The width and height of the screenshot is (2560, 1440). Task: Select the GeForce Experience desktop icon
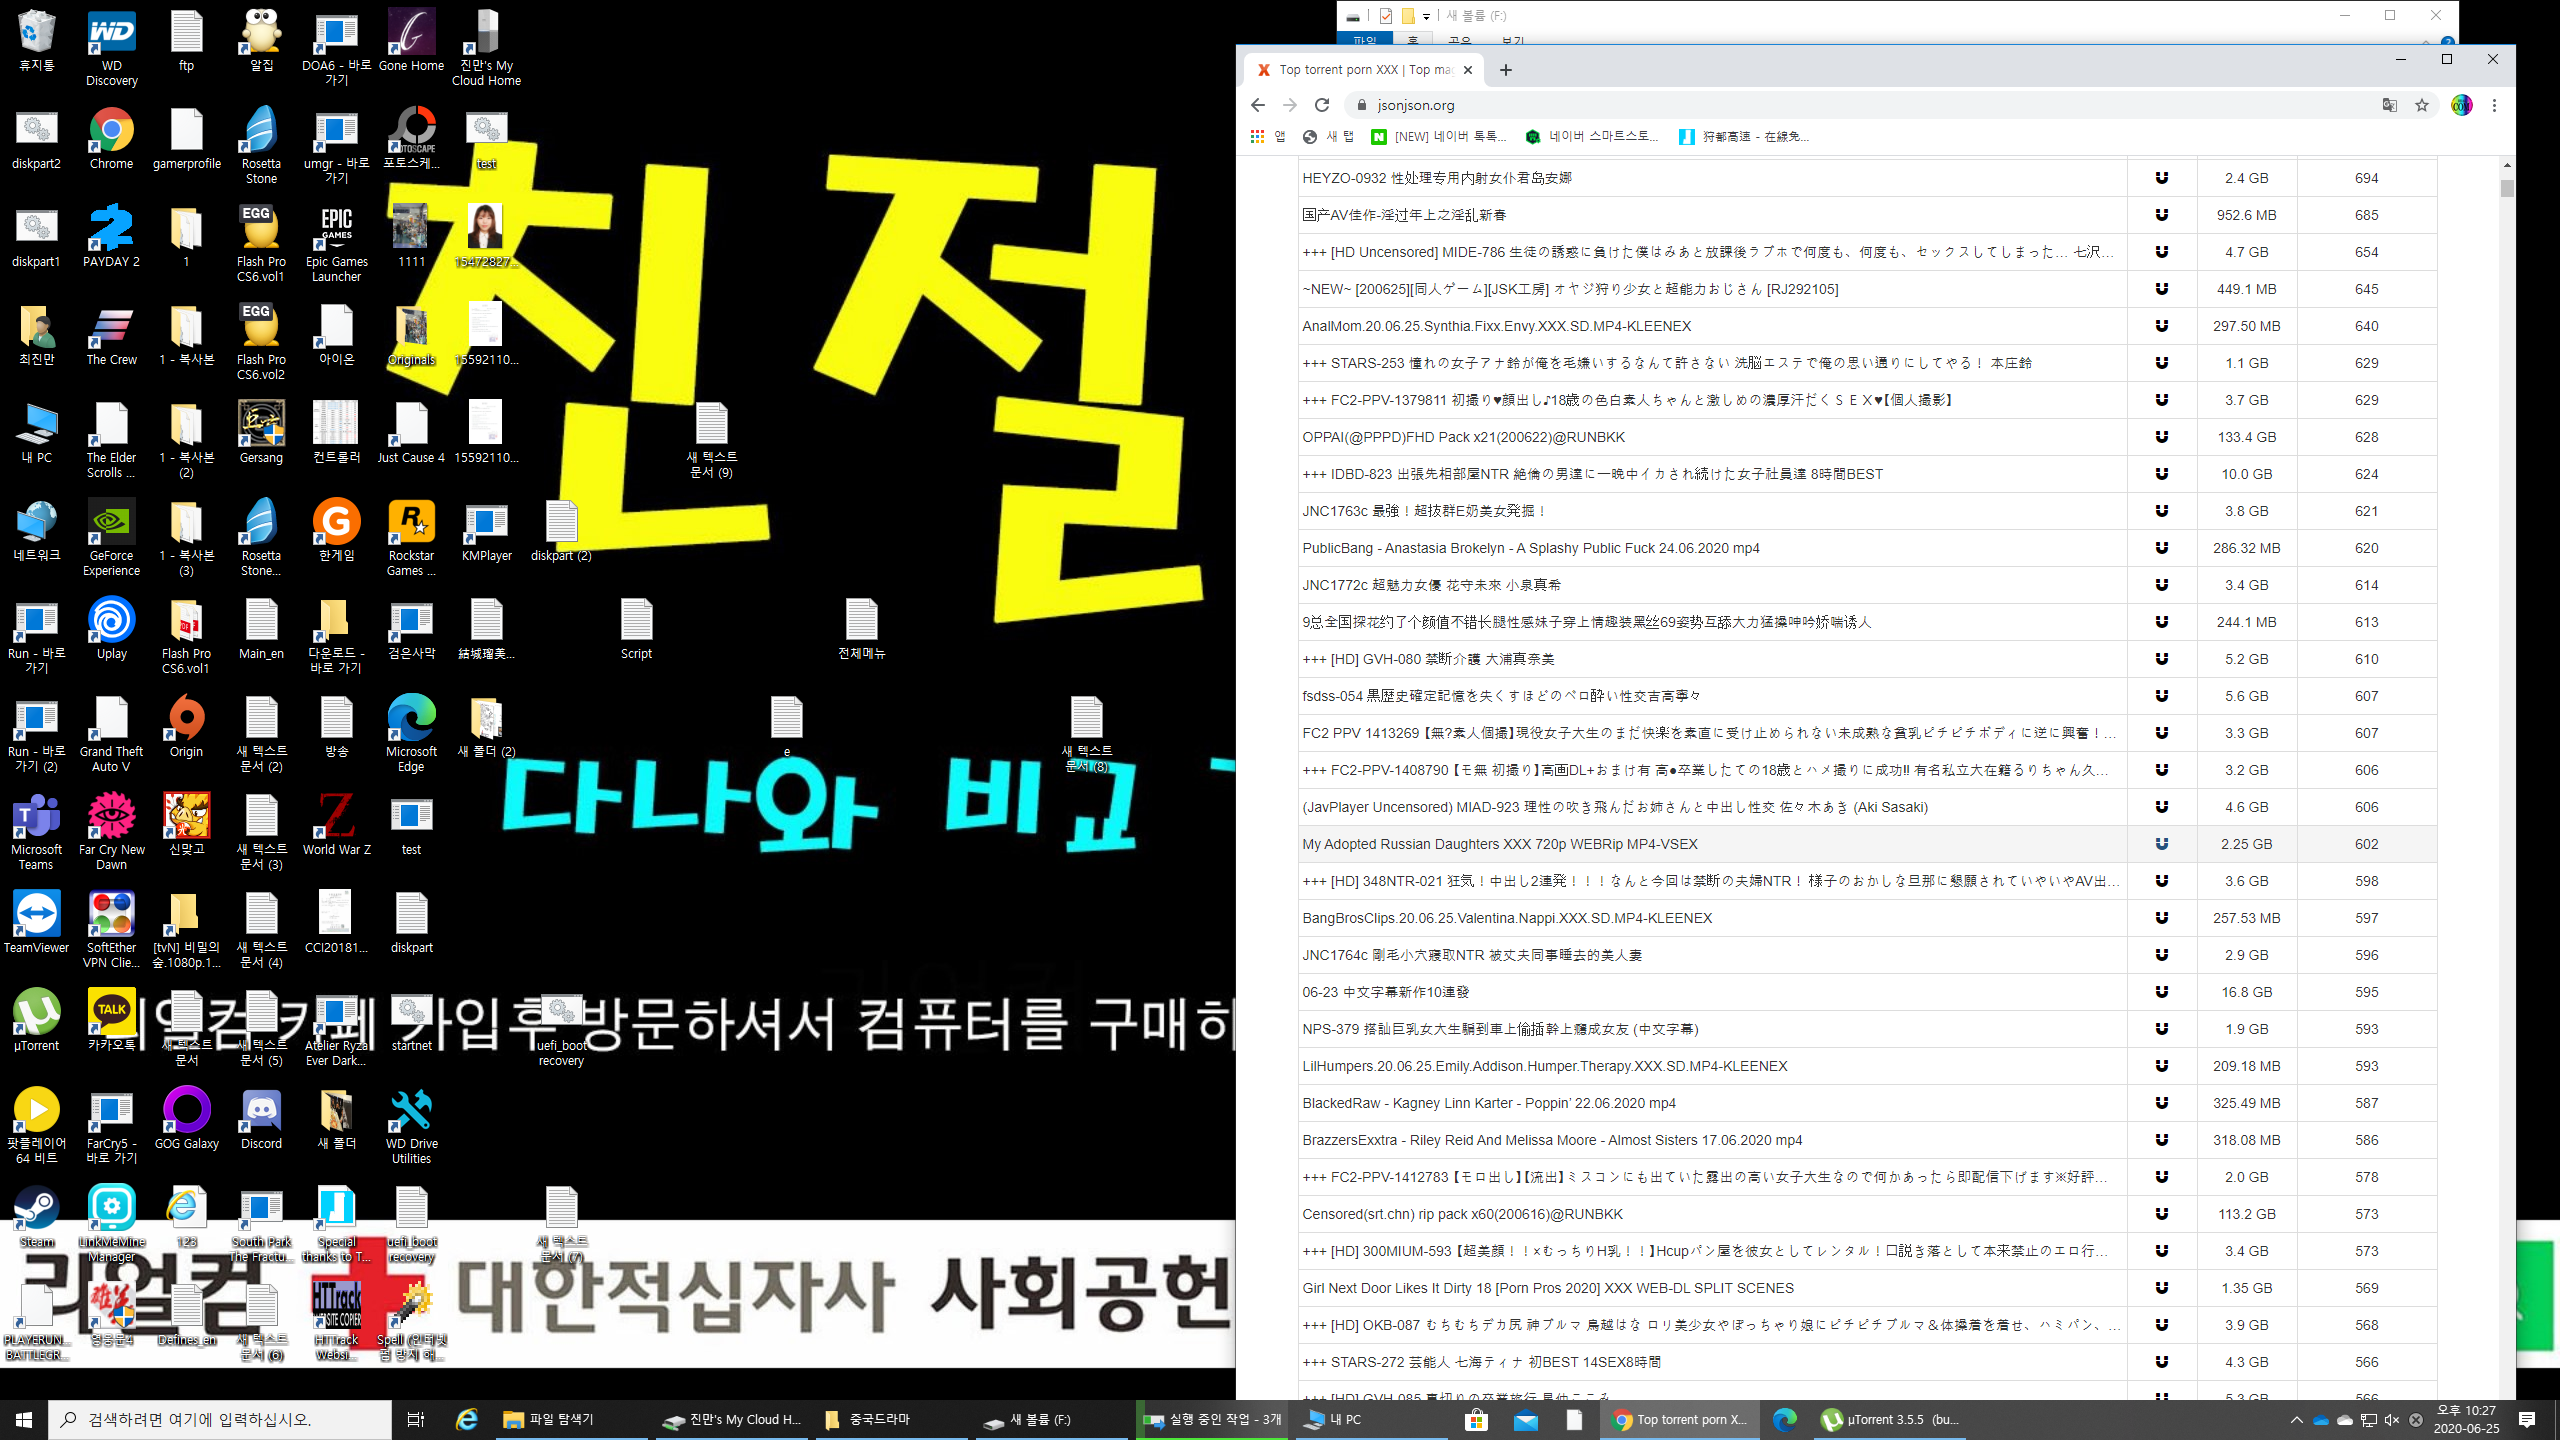tap(111, 538)
